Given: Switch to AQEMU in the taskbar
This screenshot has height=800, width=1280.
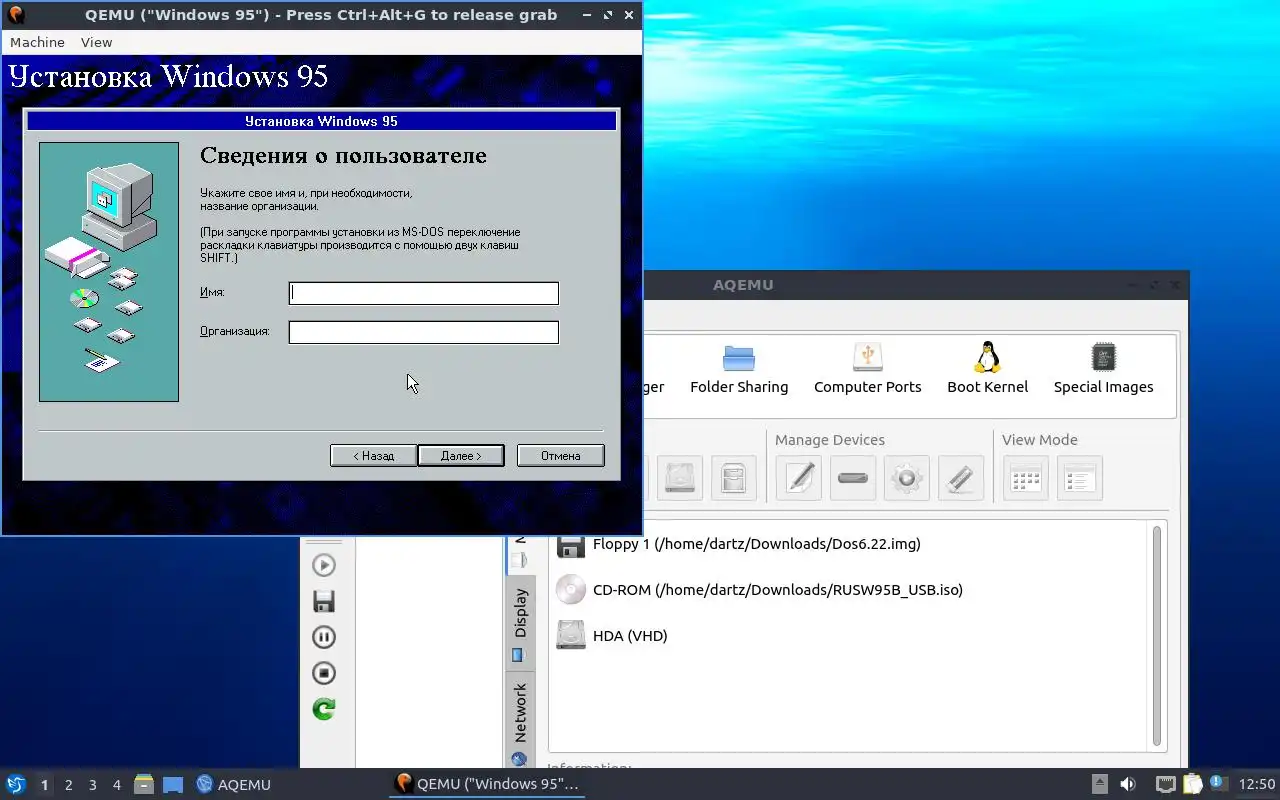Looking at the screenshot, I should point(234,785).
